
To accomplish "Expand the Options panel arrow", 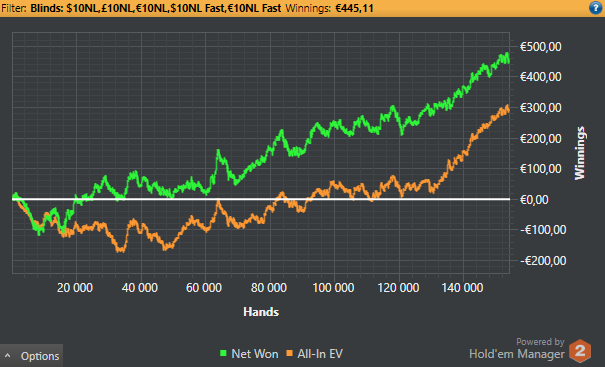I will pyautogui.click(x=8, y=356).
